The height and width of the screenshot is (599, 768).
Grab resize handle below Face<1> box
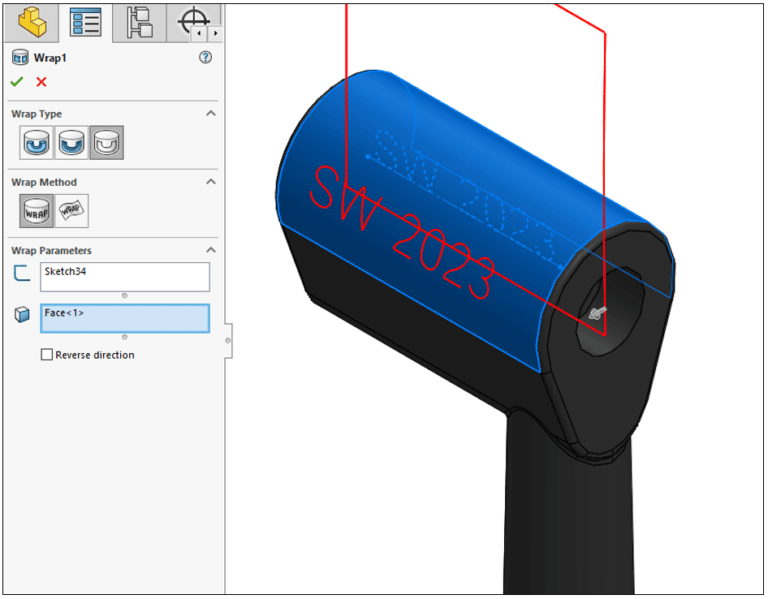click(x=124, y=337)
